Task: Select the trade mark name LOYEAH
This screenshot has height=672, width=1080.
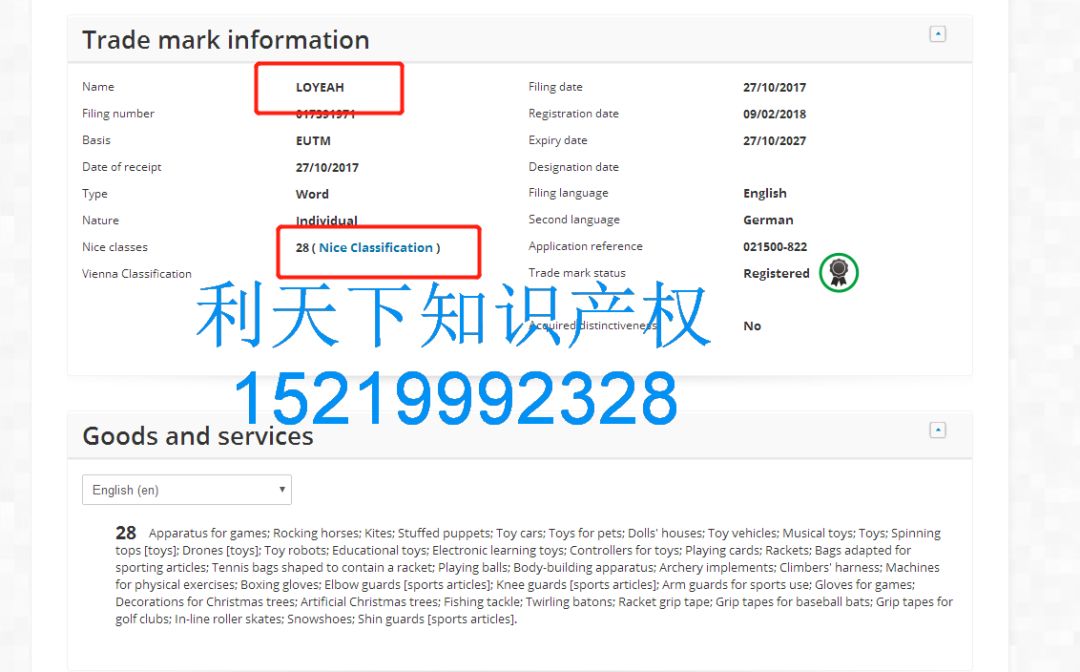Action: click(x=320, y=87)
